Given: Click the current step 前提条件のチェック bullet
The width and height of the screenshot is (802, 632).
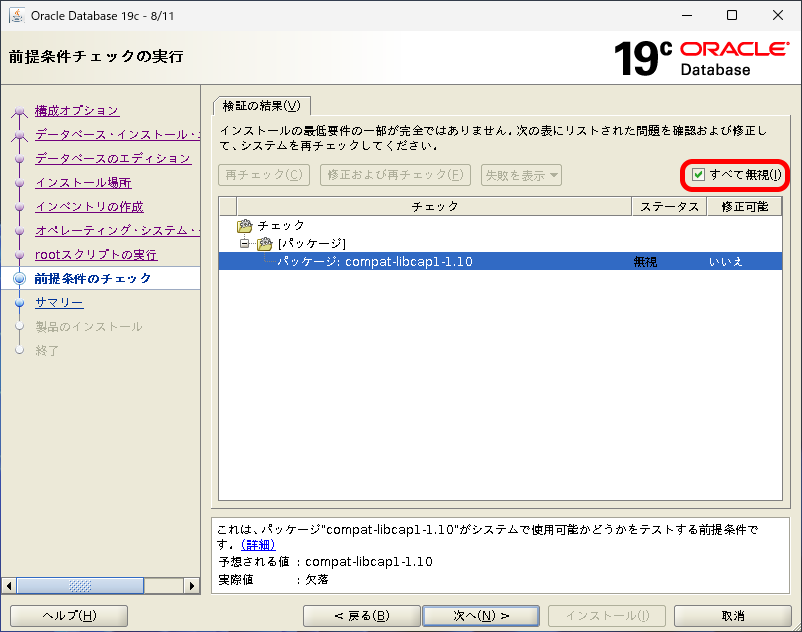Looking at the screenshot, I should point(19,279).
